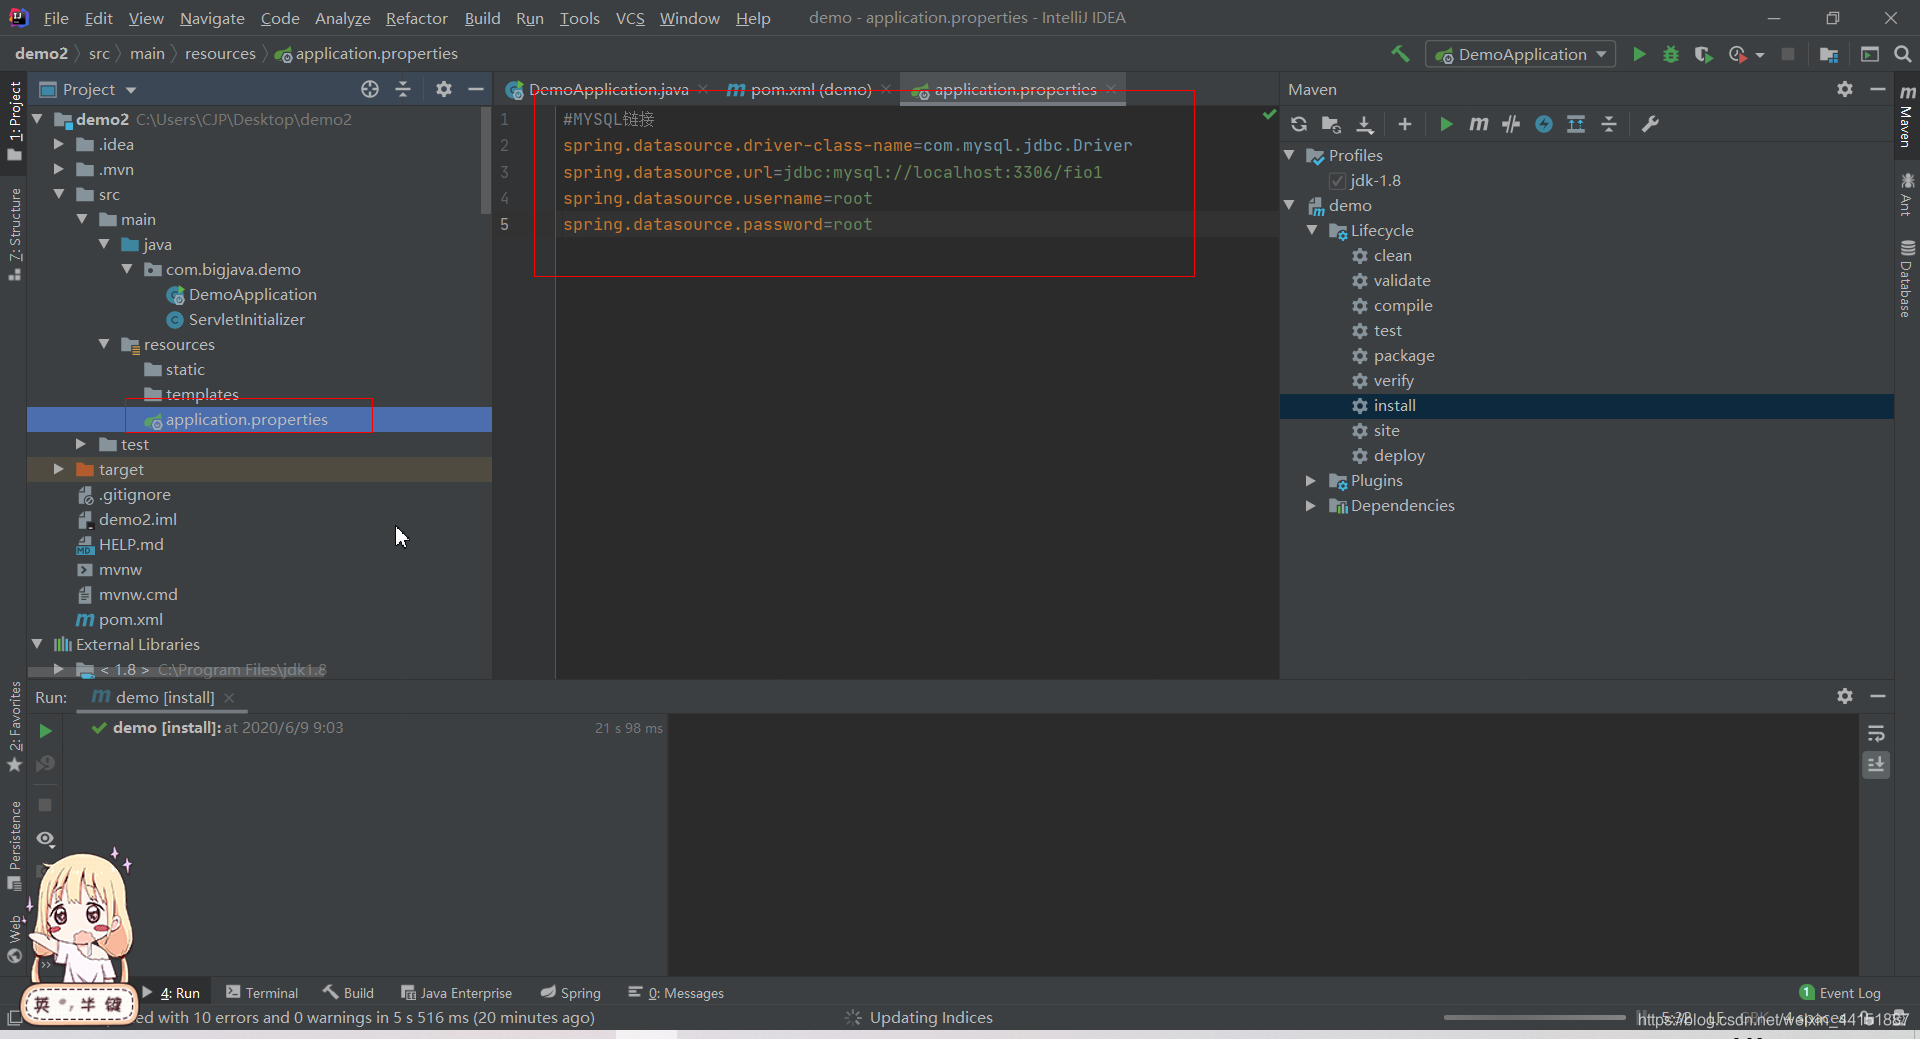1920x1039 pixels.
Task: Generate sources and update folders Maven icon
Action: 1331,124
